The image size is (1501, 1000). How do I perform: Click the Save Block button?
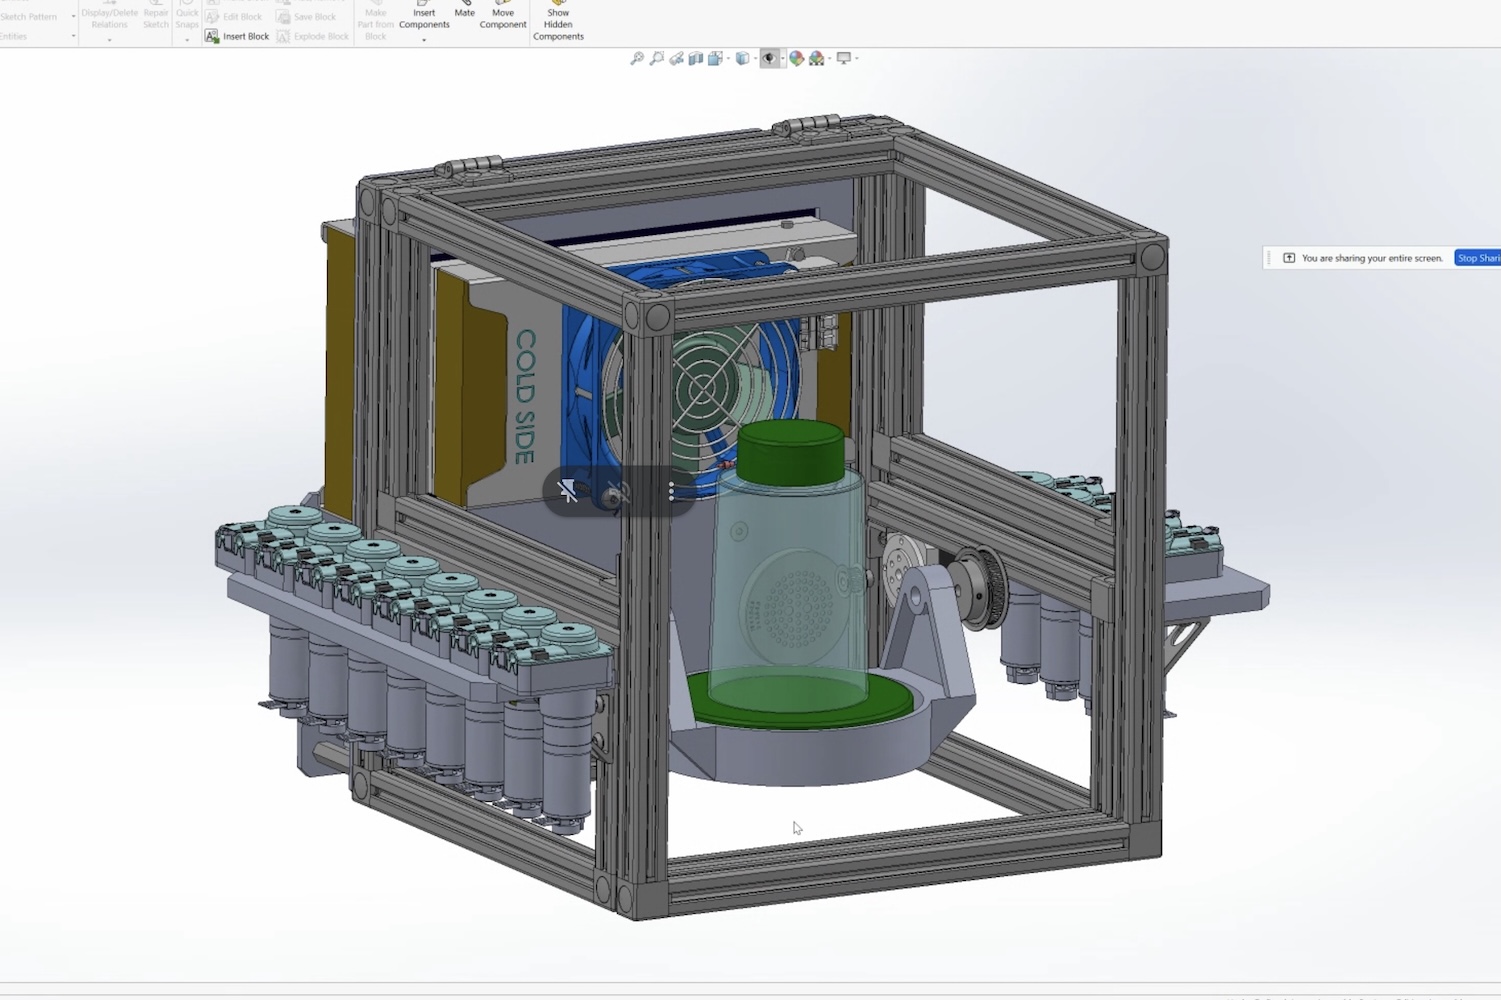306,17
